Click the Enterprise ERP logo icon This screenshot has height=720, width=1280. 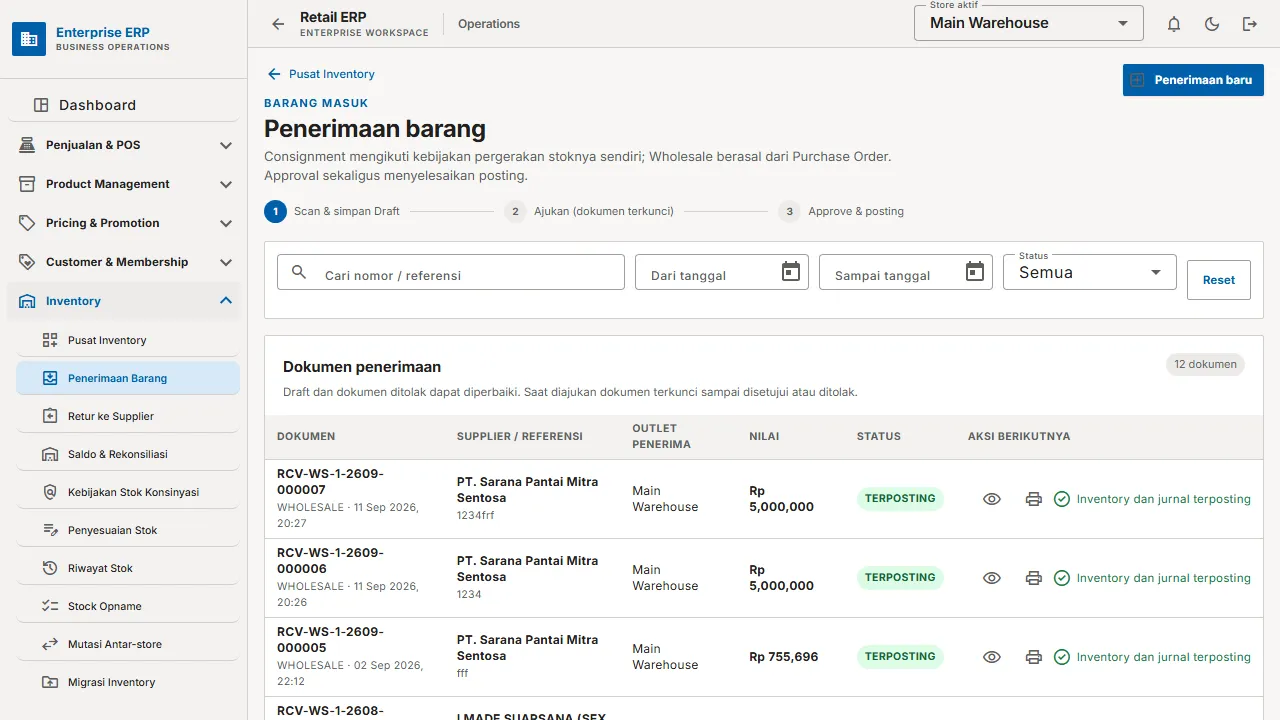[29, 39]
